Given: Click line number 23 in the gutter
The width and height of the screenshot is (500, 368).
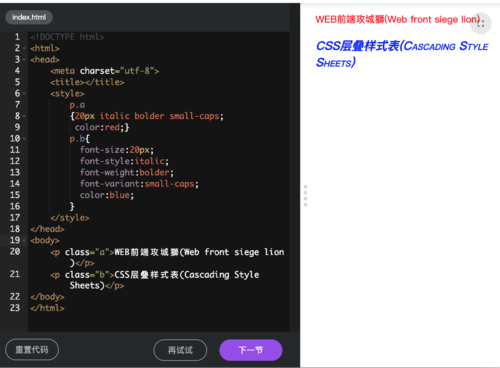Looking at the screenshot, I should [15, 308].
